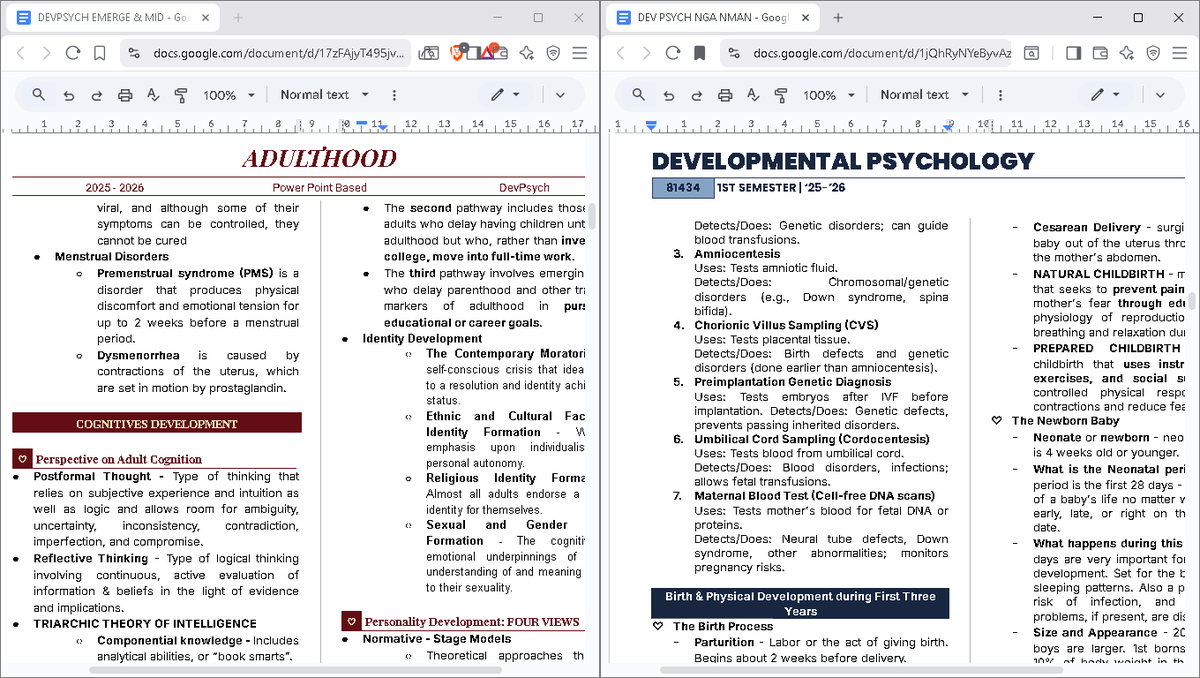
Task: Open a new tab in the right window
Action: [x=838, y=18]
